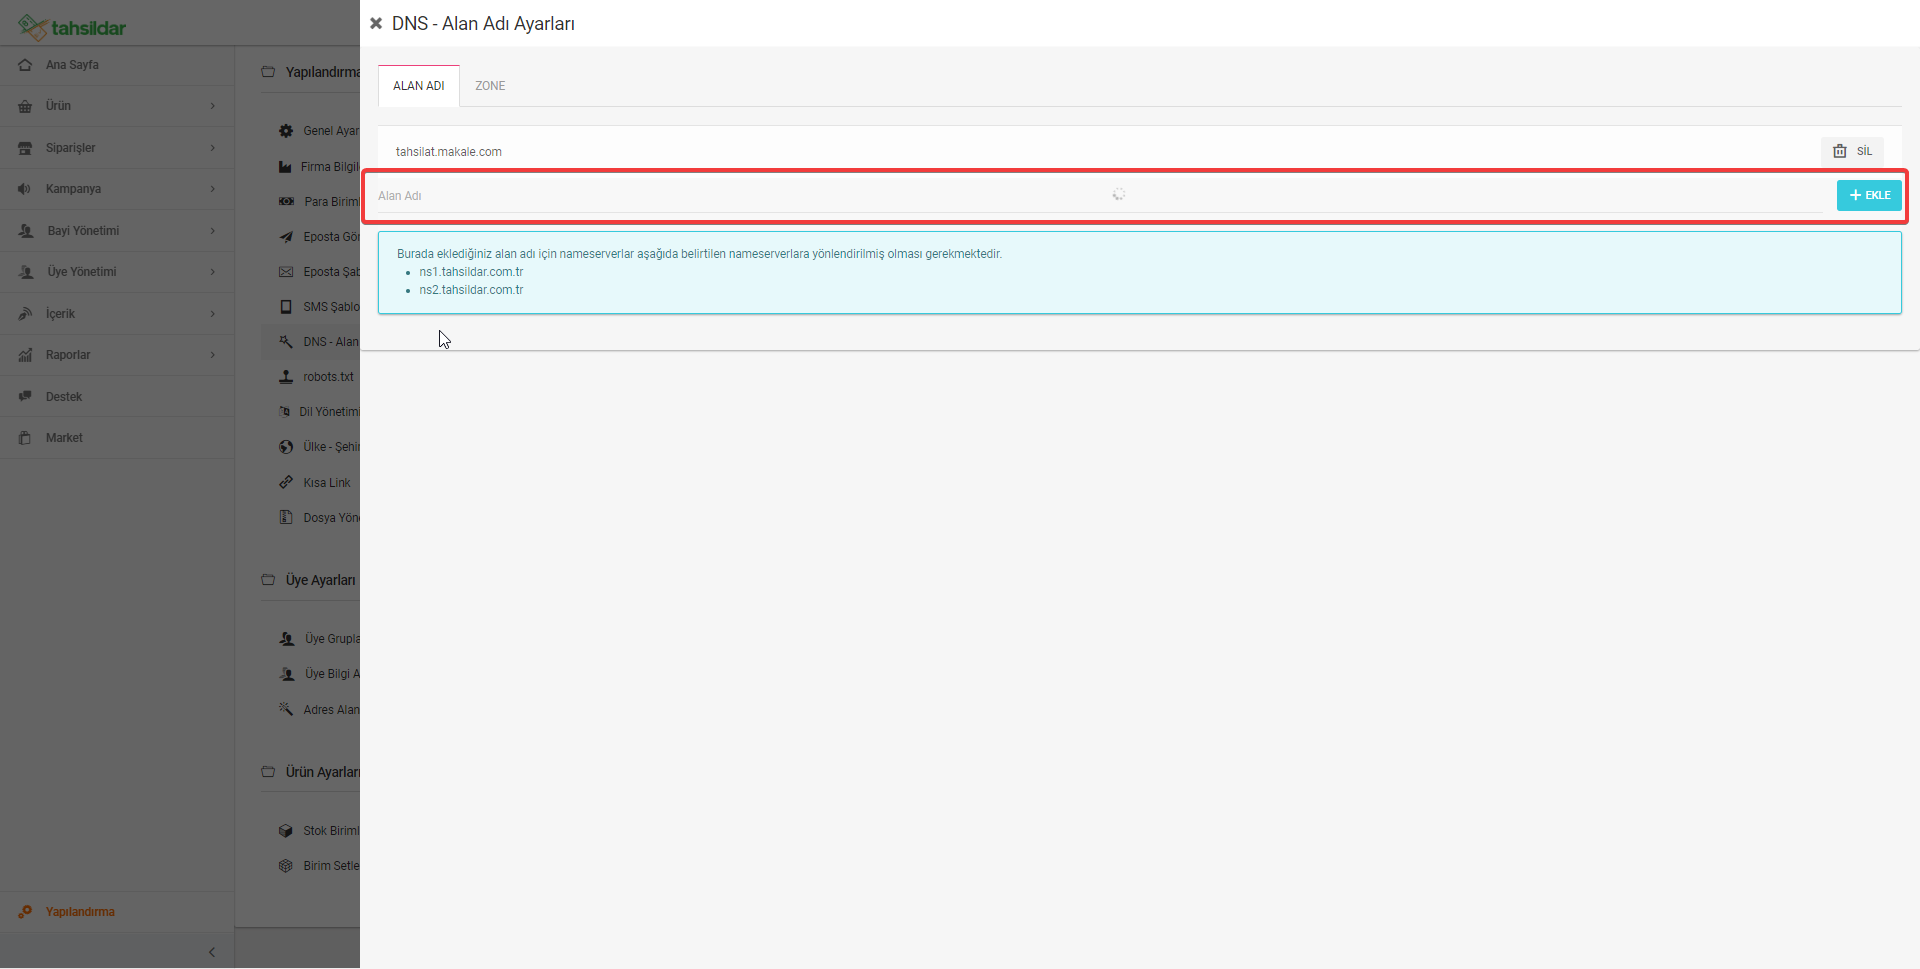Click the Genel Ayarlar gear icon
This screenshot has height=969, width=1920.
(286, 131)
